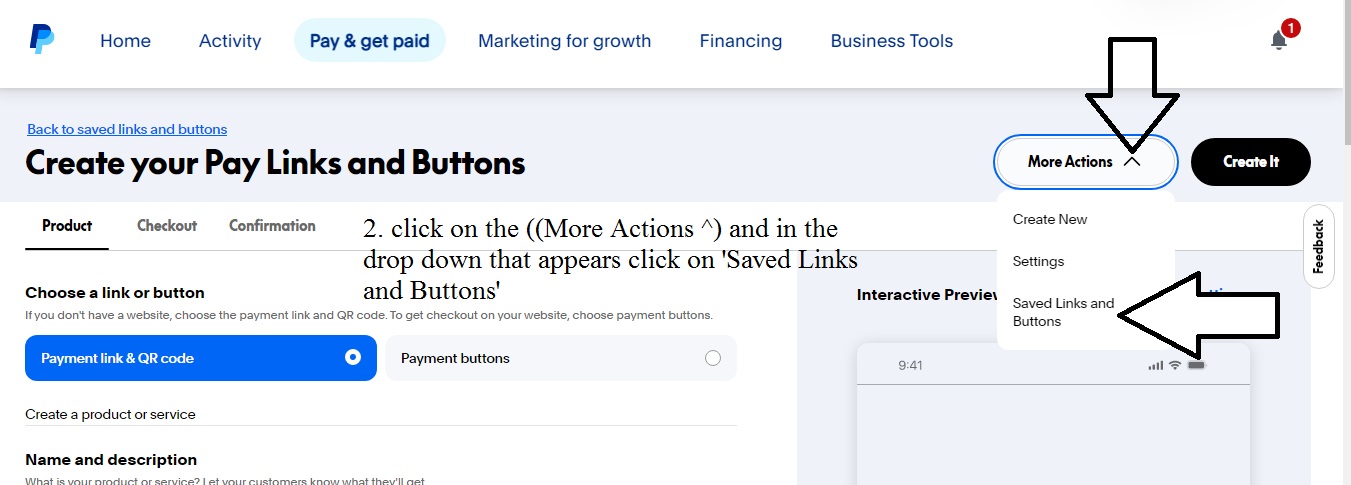Open Marketing for growth menu
1351x485 pixels.
pyautogui.click(x=565, y=41)
